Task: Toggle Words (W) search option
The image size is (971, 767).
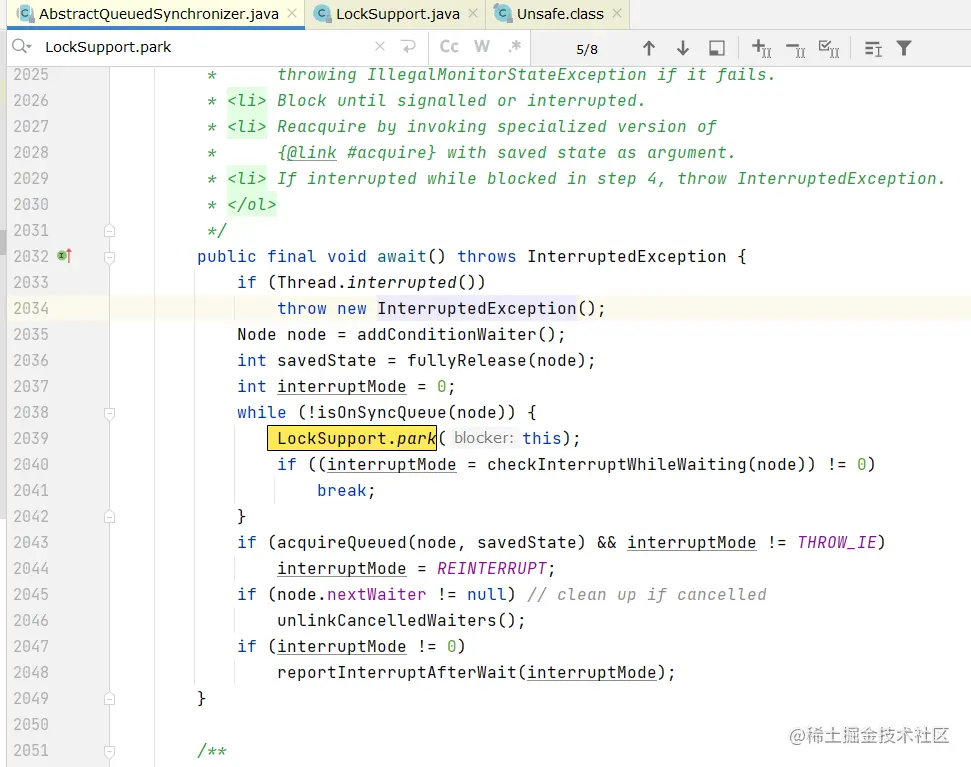Action: pyautogui.click(x=482, y=47)
